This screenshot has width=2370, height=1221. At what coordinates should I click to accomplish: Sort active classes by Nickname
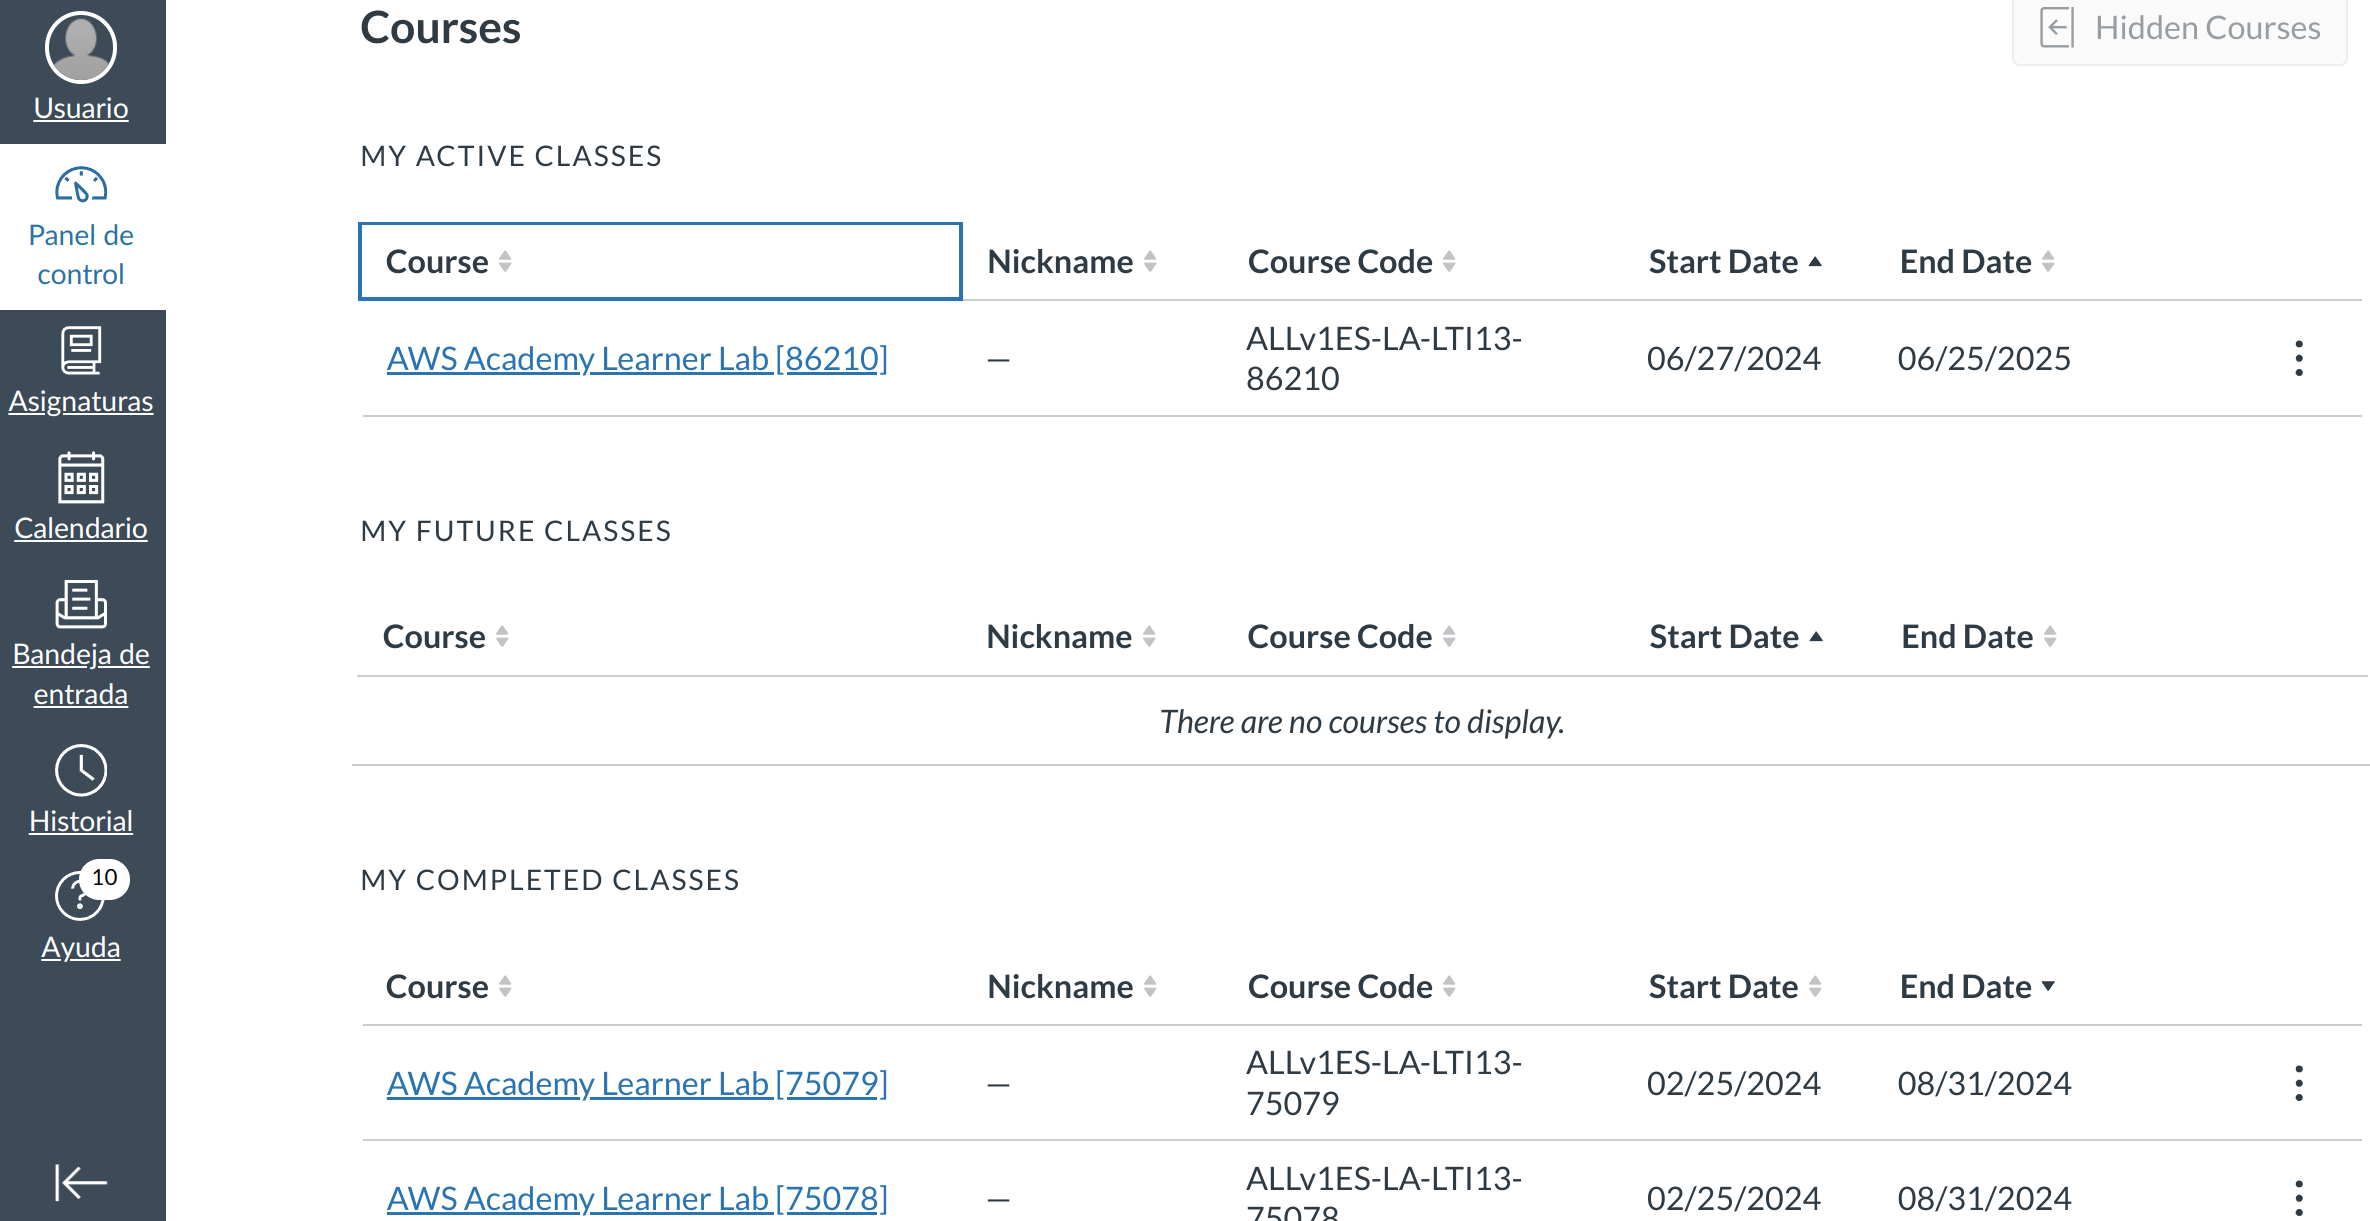coord(1072,261)
